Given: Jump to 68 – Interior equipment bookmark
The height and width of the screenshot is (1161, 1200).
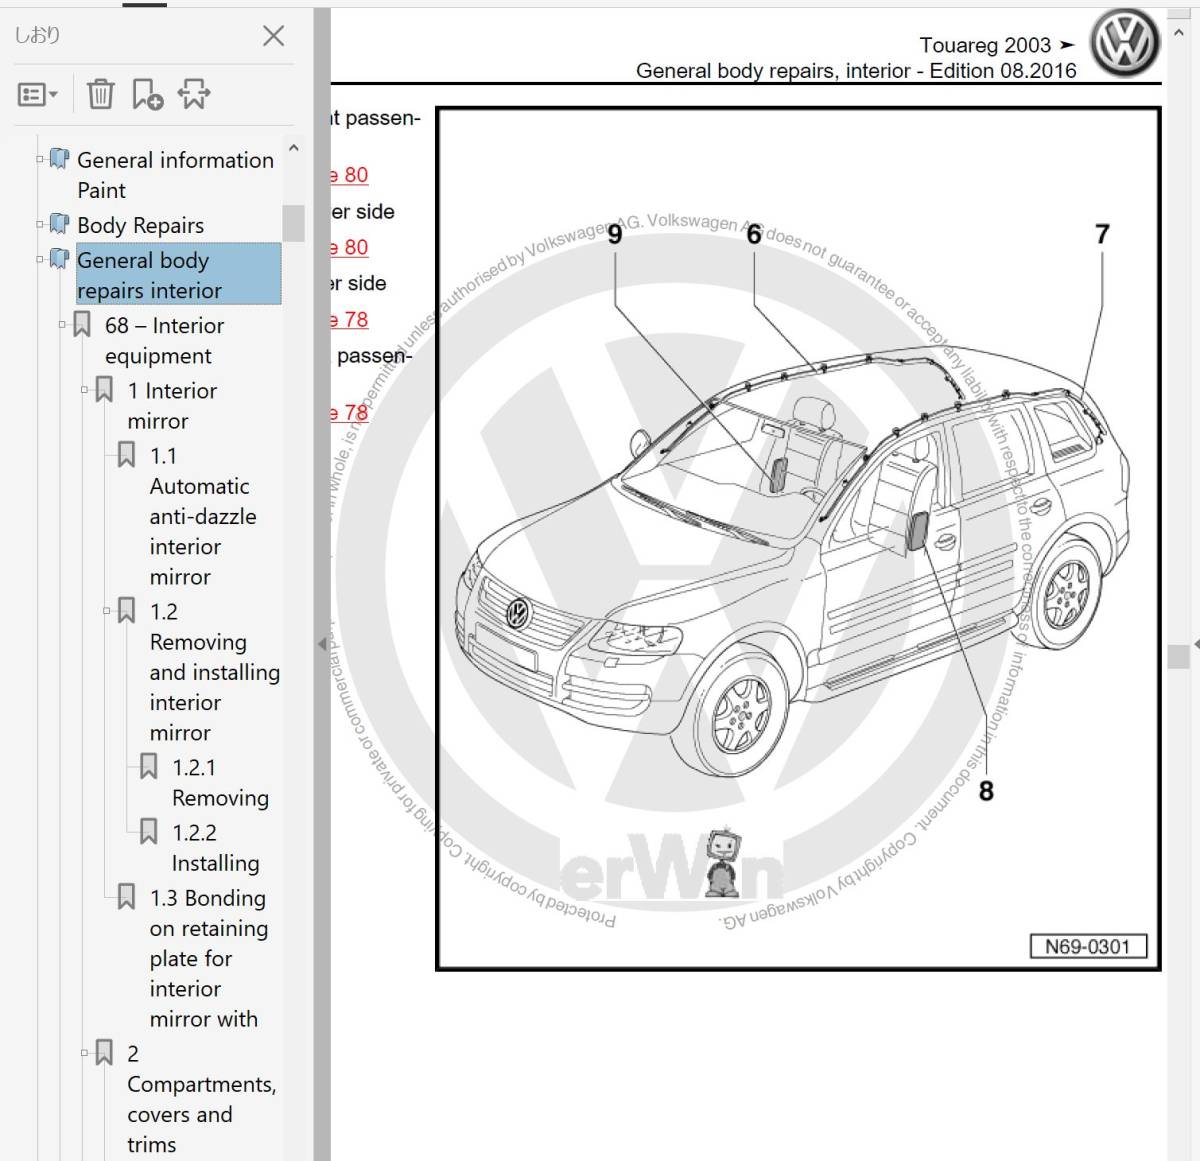Looking at the screenshot, I should click(164, 340).
